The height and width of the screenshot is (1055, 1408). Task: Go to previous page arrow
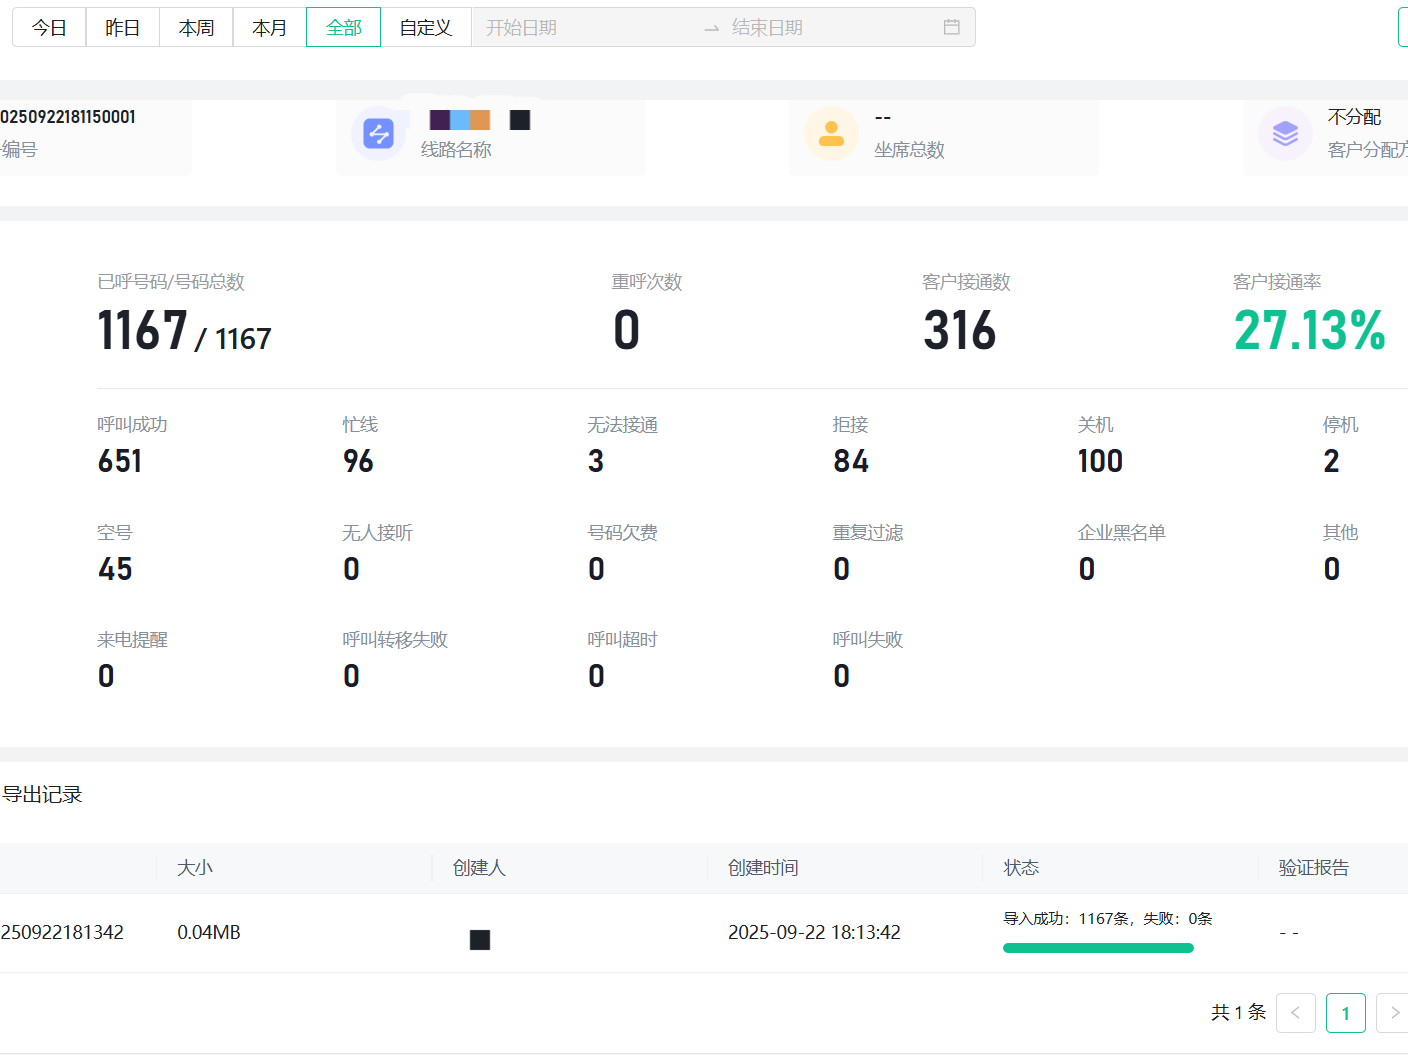pos(1295,1013)
